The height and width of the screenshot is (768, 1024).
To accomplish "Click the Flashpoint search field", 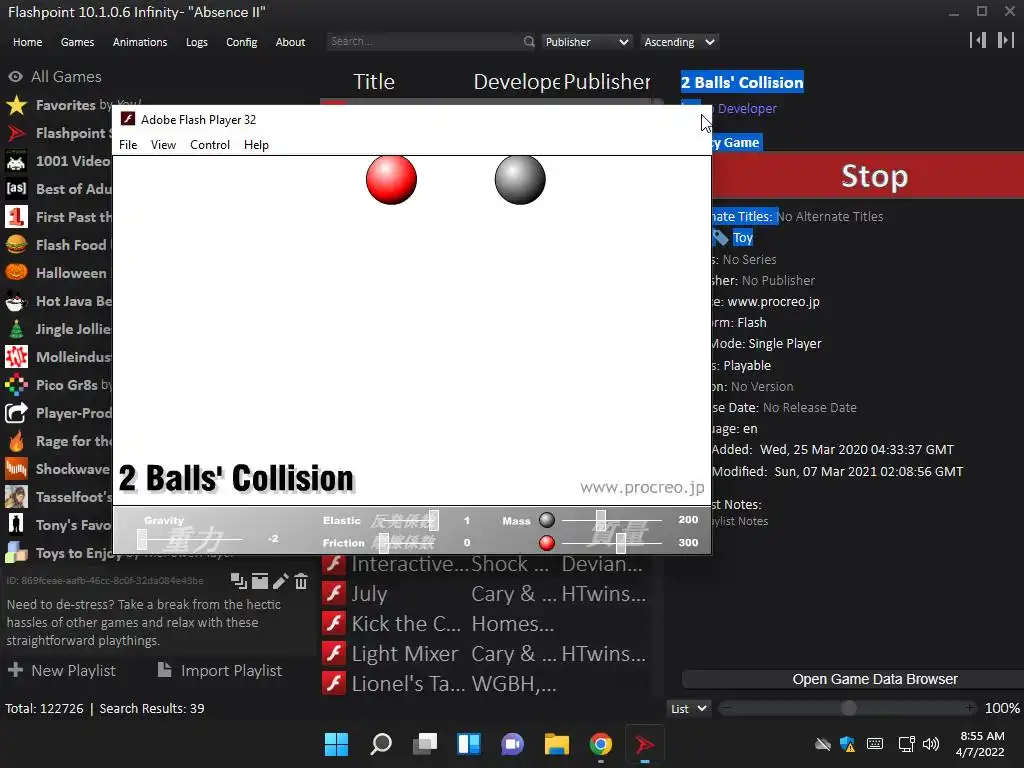I will coord(424,41).
